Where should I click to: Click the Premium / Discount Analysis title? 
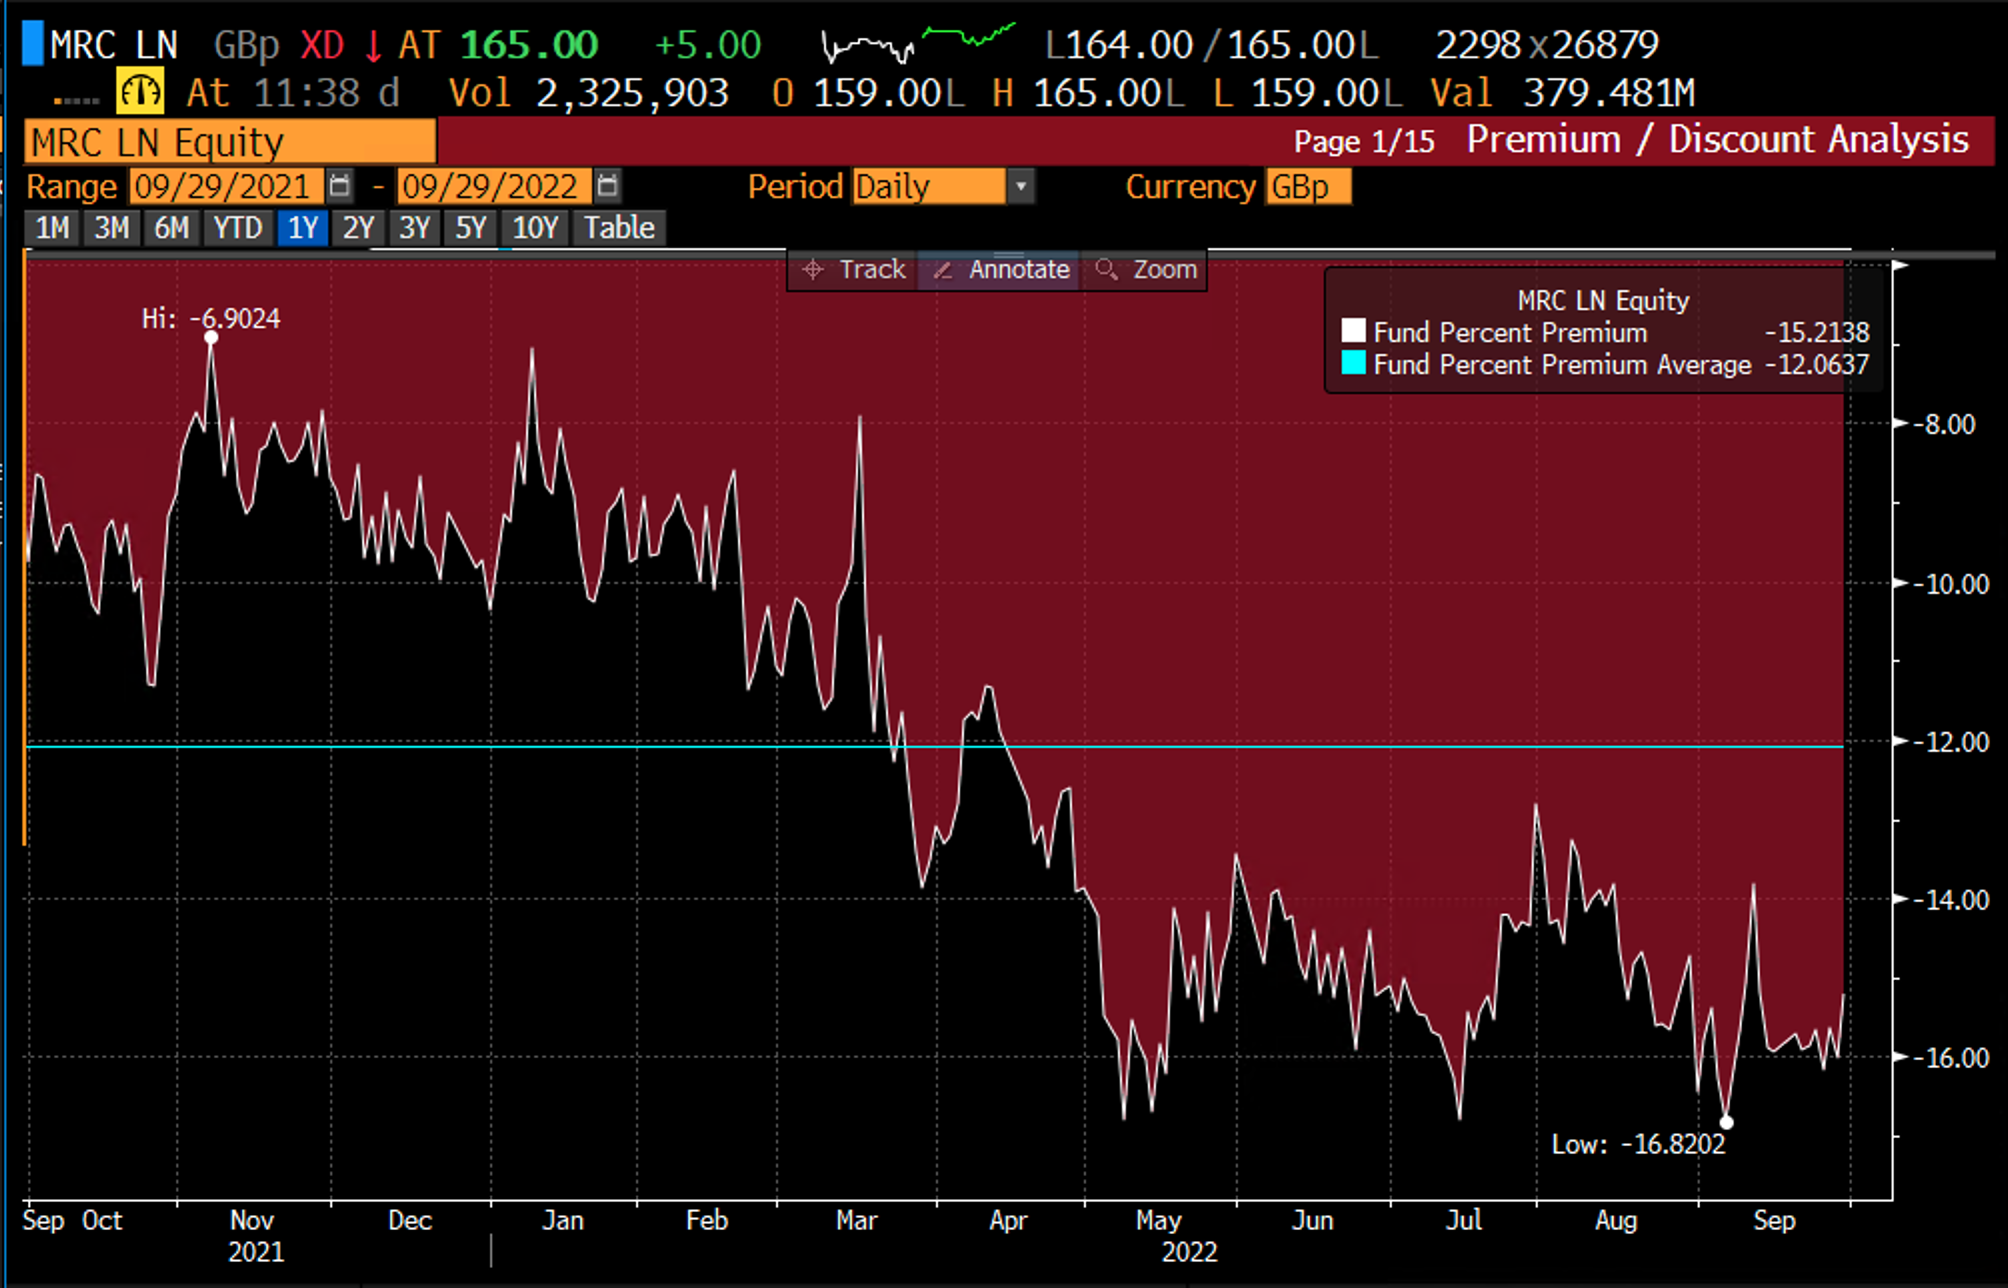1717,140
